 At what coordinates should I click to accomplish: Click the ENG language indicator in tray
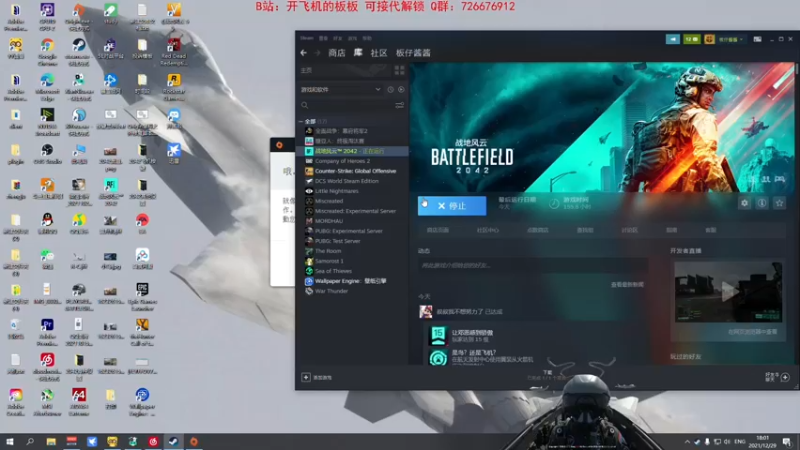[739, 441]
